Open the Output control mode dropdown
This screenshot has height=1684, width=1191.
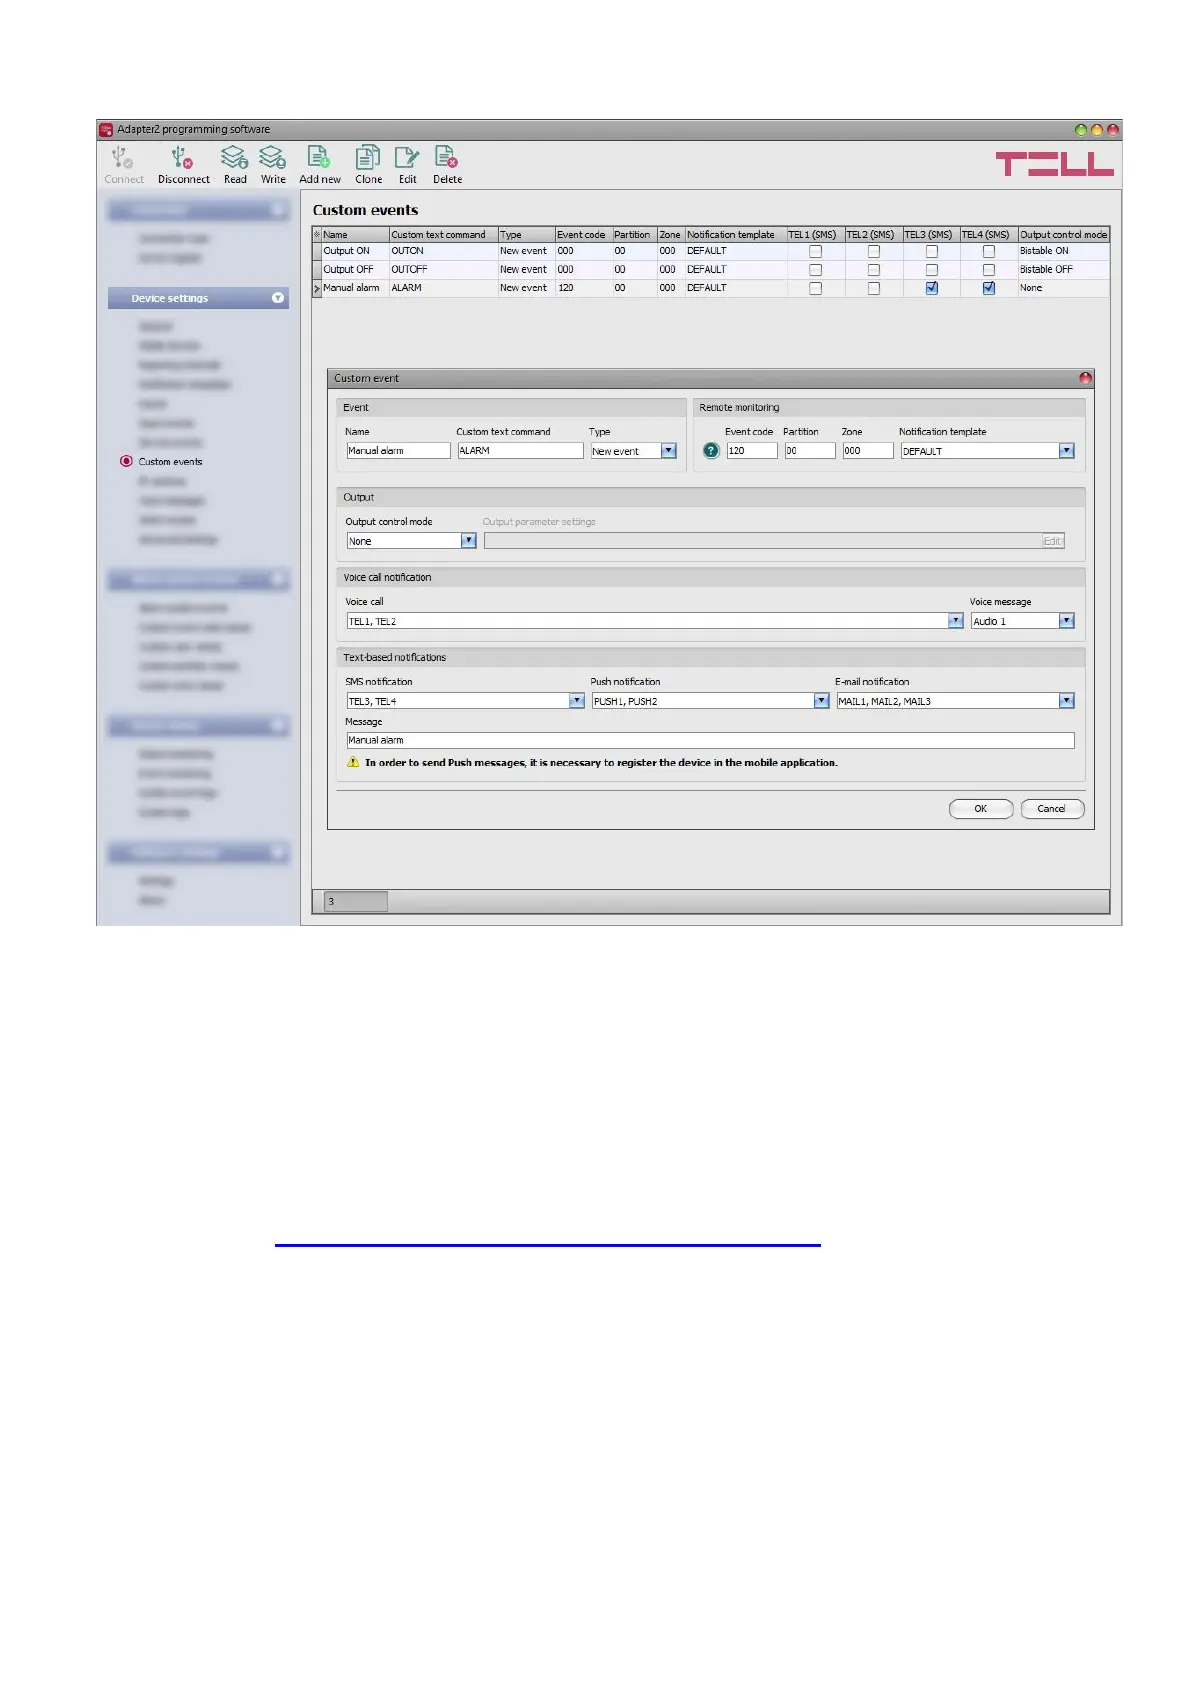pos(468,541)
